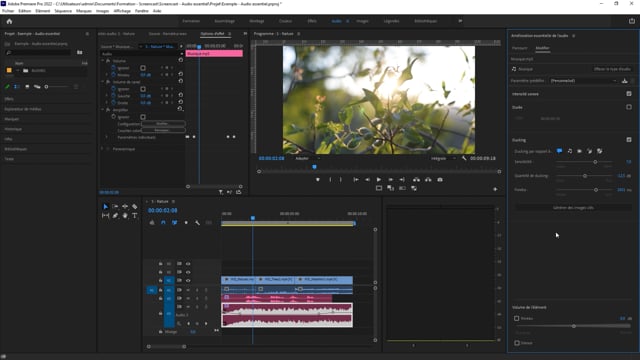640x360 pixels.
Task: Toggle timeline snapping magnet icon
Action: tap(163, 222)
